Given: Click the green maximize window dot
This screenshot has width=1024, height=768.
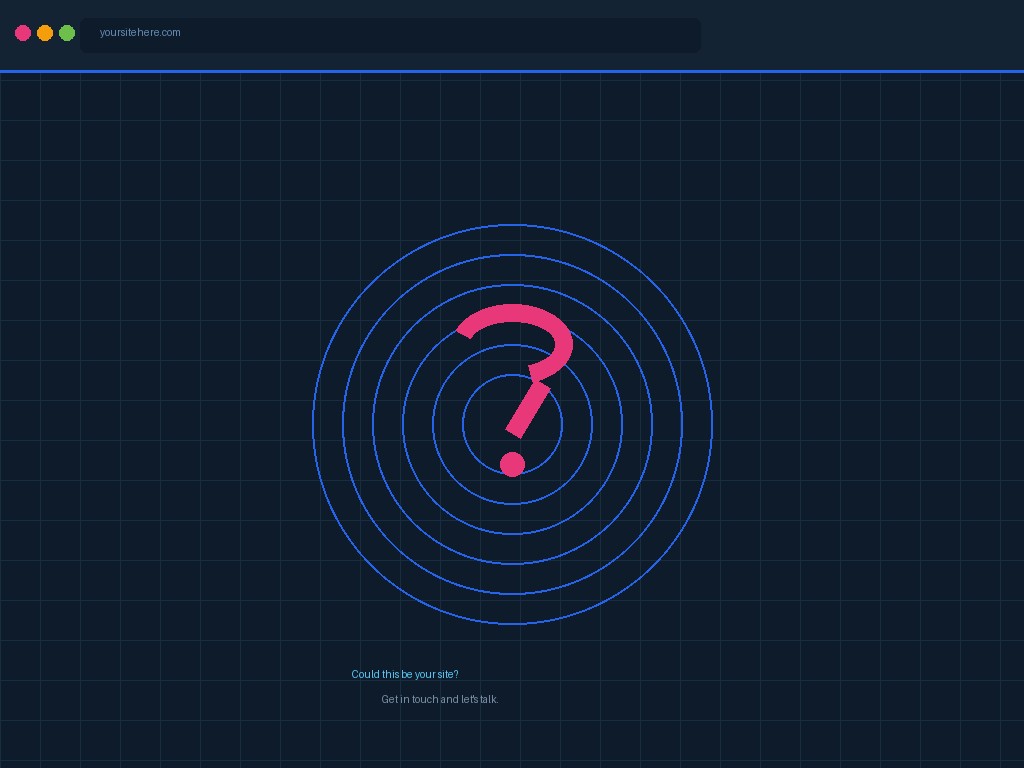Looking at the screenshot, I should (x=67, y=33).
